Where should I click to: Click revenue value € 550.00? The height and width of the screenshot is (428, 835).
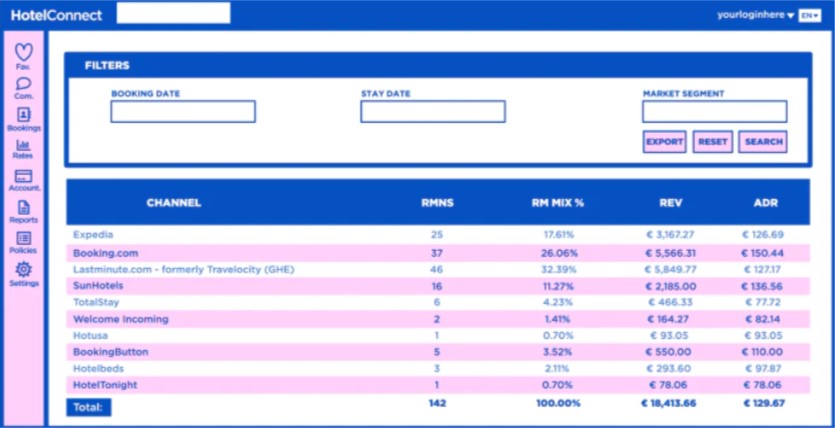(670, 352)
